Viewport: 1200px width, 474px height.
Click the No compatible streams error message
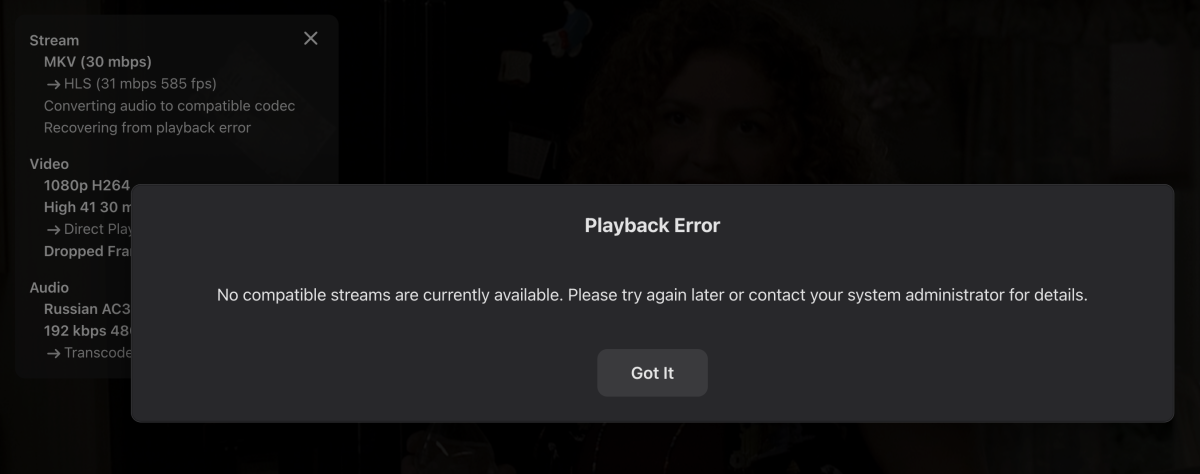pos(652,296)
